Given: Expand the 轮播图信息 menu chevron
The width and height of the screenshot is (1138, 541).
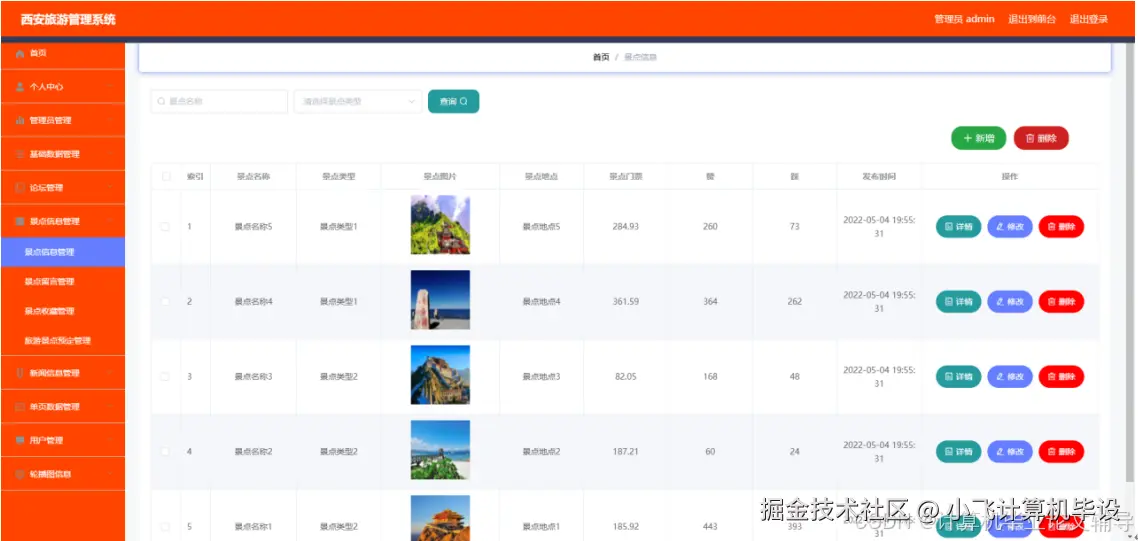Looking at the screenshot, I should point(110,474).
